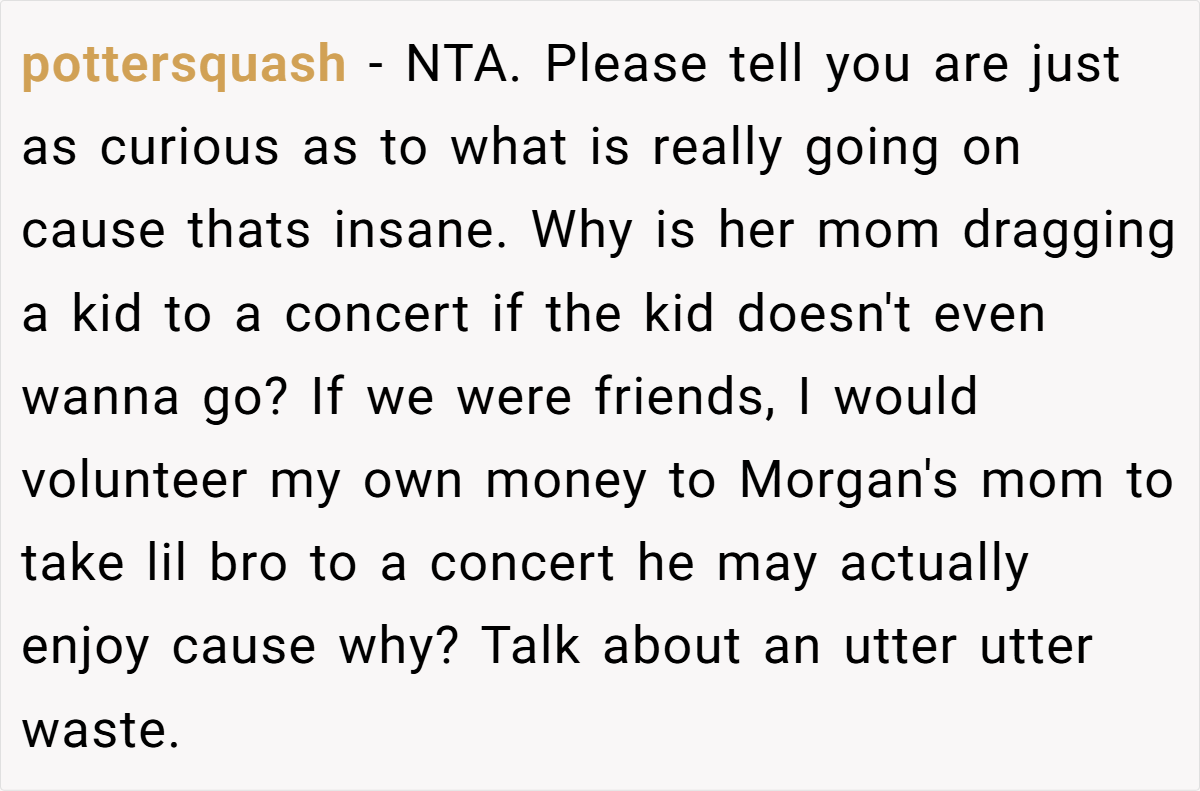Click the final word 'waste.'

(x=101, y=731)
